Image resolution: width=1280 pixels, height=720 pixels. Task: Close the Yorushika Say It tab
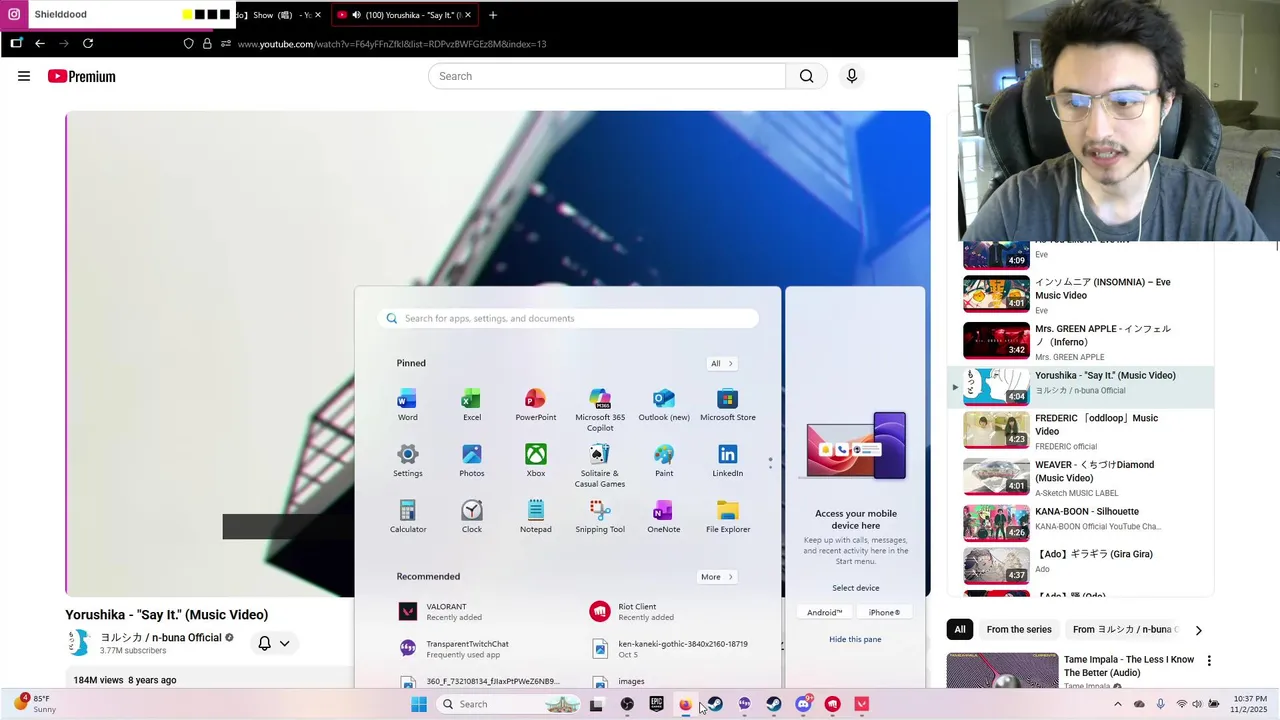pyautogui.click(x=467, y=15)
